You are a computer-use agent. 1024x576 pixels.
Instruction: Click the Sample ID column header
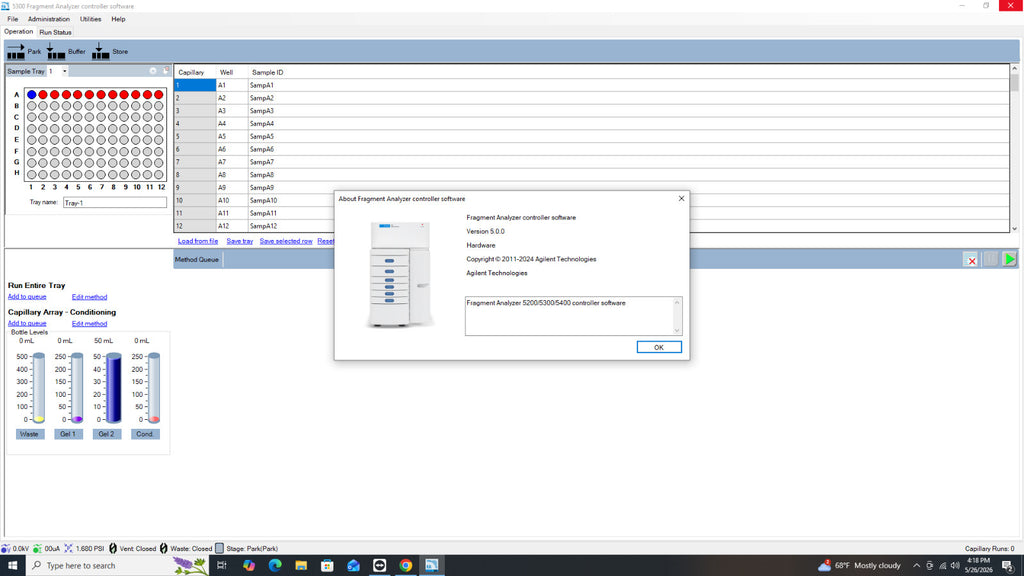[268, 72]
